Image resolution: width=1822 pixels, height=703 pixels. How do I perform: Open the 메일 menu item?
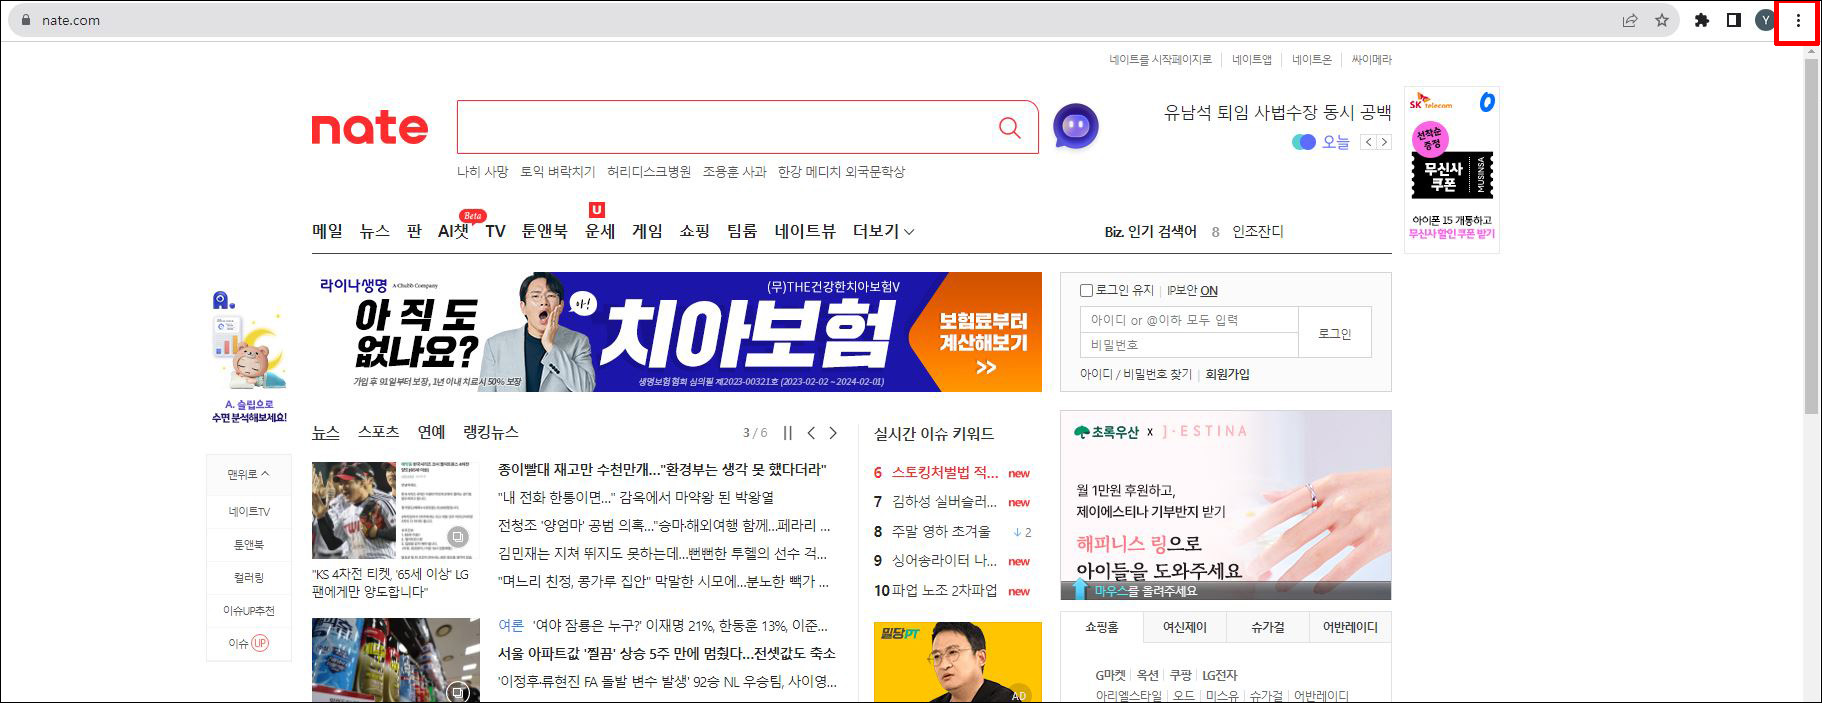click(327, 231)
